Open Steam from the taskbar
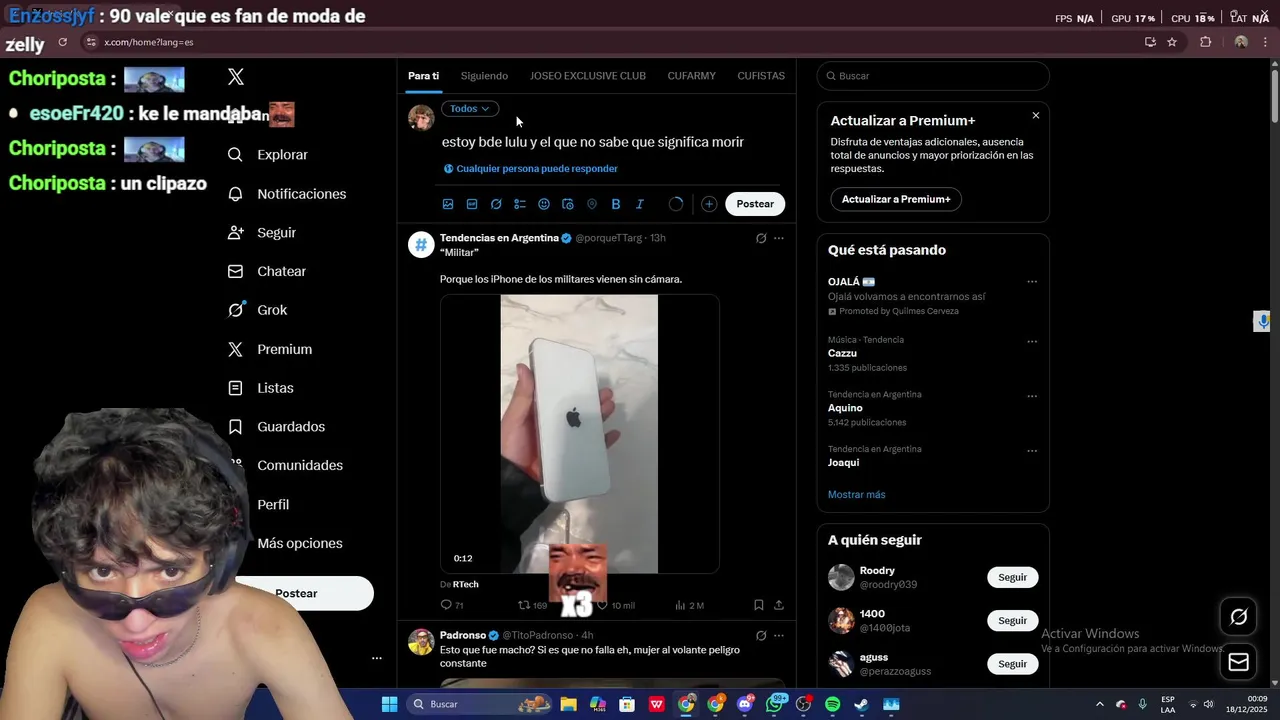1280x720 pixels. [861, 704]
